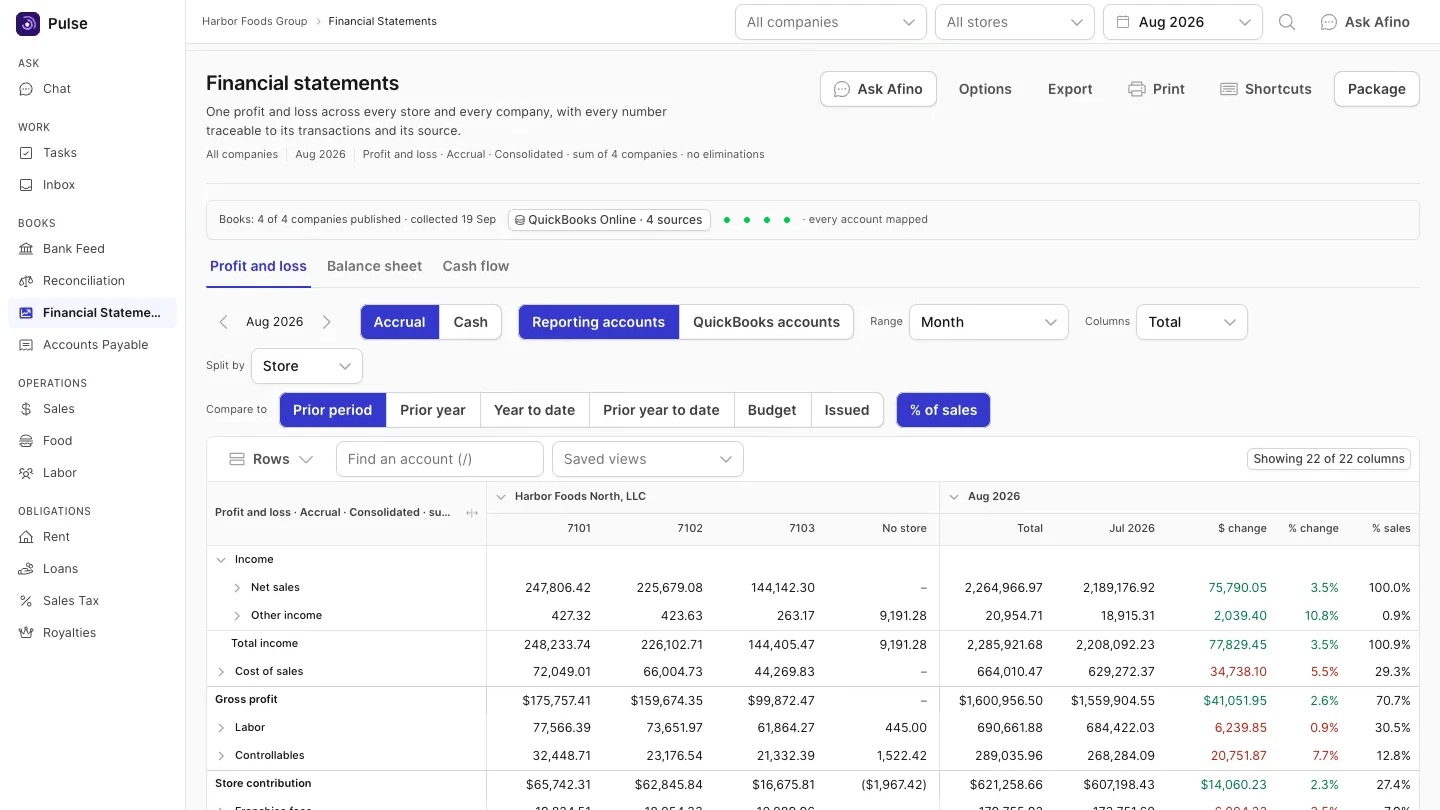Select QuickBooks accounts view
This screenshot has width=1440, height=810.
click(766, 322)
